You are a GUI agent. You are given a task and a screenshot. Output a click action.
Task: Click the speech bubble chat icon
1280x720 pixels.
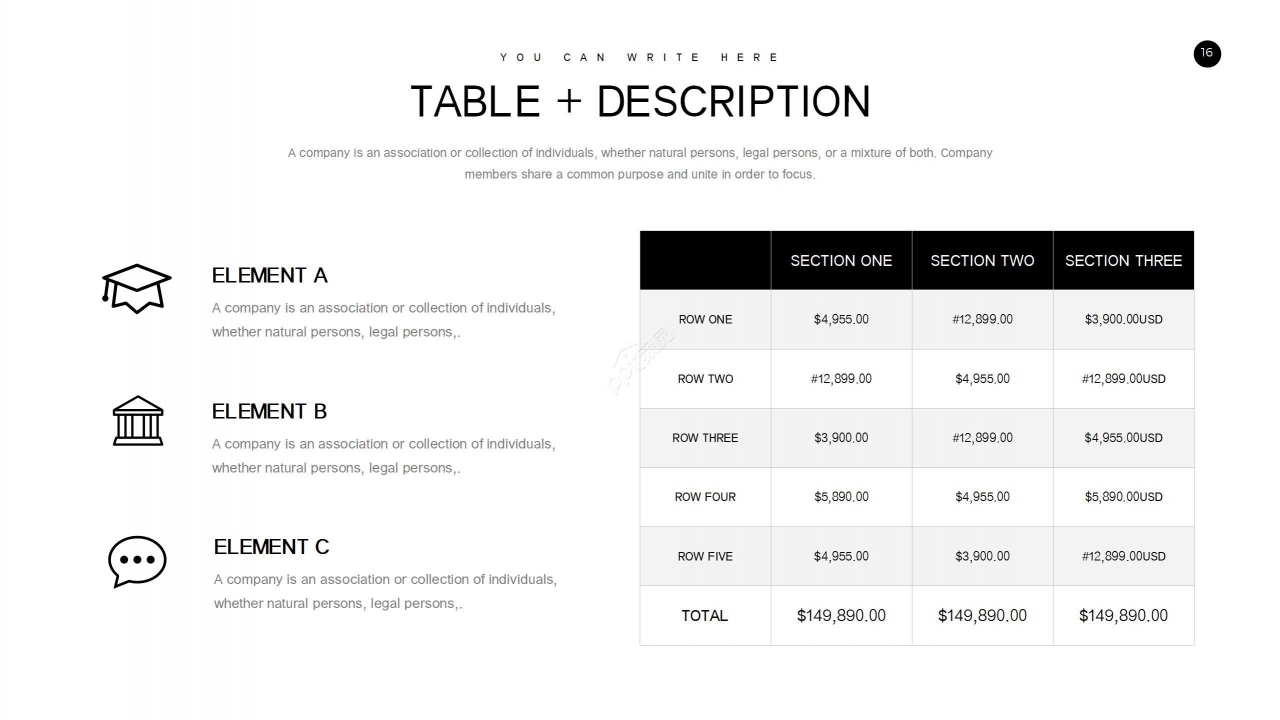point(137,561)
